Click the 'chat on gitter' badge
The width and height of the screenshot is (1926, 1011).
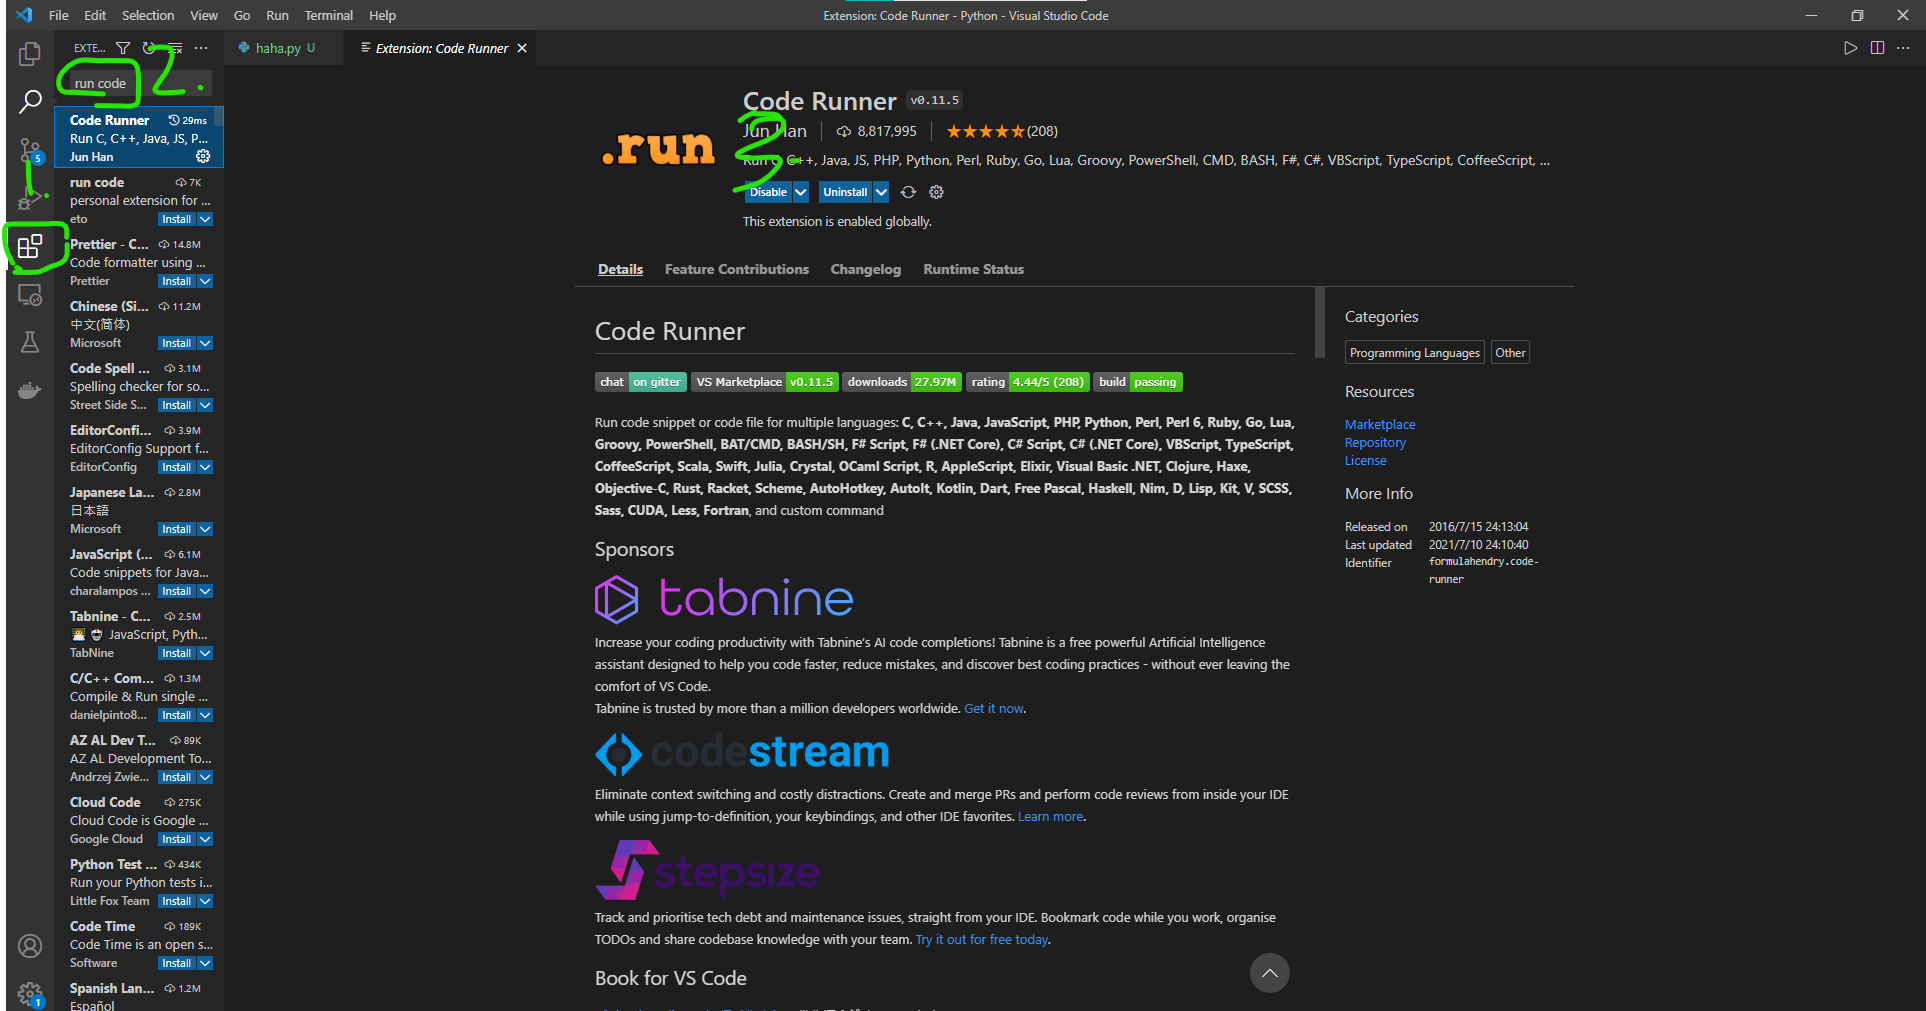click(x=640, y=382)
